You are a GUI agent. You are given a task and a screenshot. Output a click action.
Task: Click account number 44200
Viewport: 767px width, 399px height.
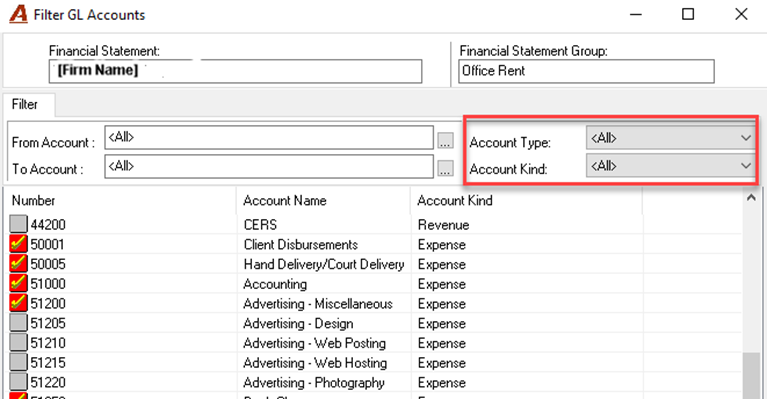click(x=48, y=225)
